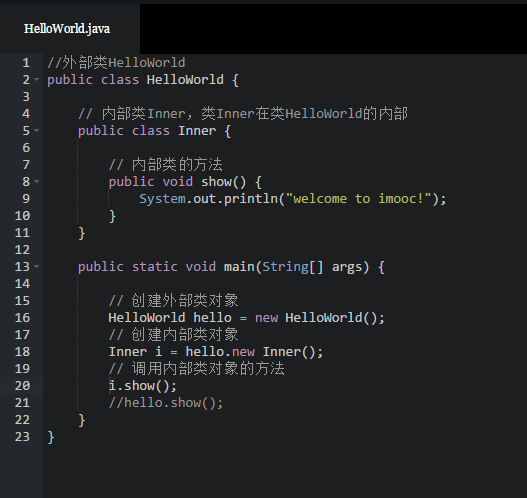Click the closing brace on line 23
The image size is (527, 498).
pyautogui.click(x=51, y=437)
